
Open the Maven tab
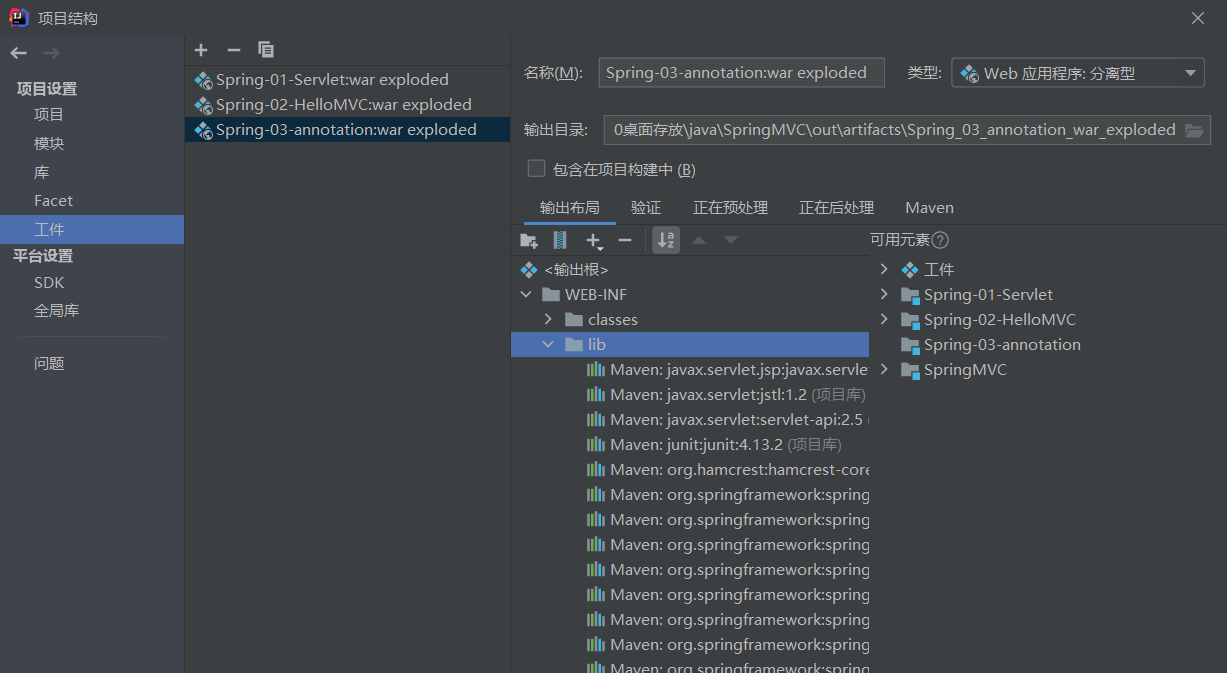tap(929, 208)
